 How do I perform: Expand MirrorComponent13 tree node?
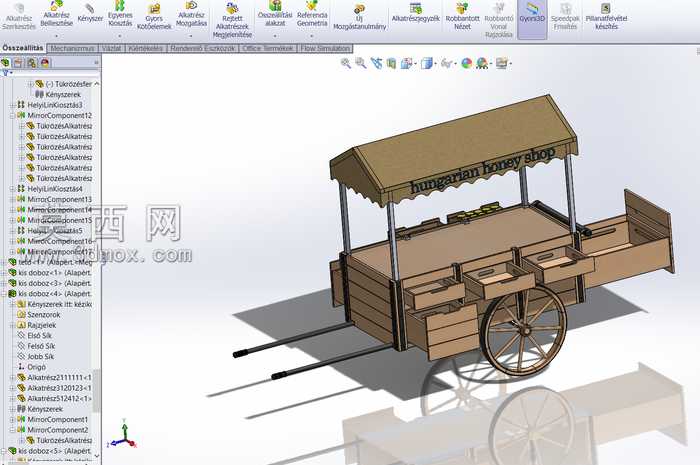pyautogui.click(x=12, y=199)
